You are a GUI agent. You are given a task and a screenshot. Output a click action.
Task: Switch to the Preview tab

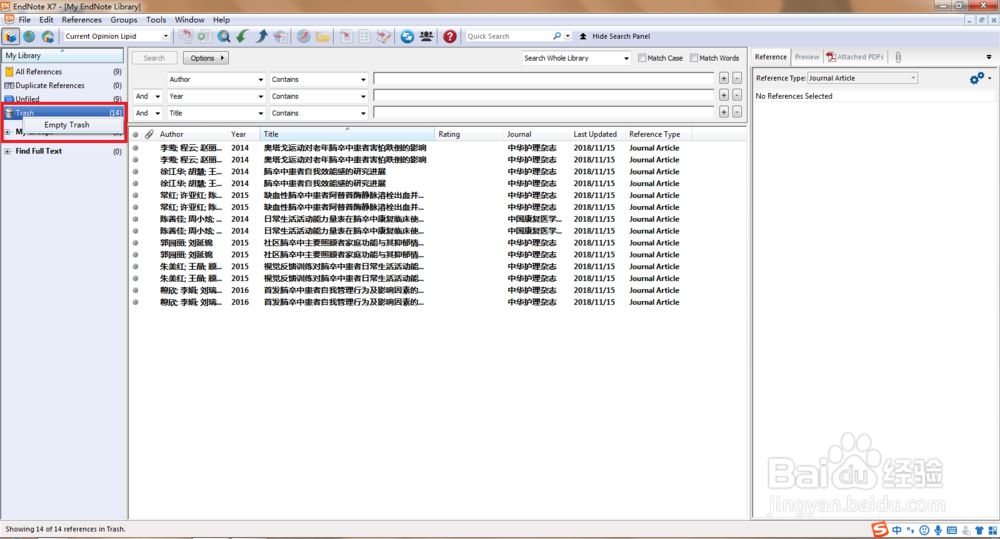pyautogui.click(x=807, y=57)
